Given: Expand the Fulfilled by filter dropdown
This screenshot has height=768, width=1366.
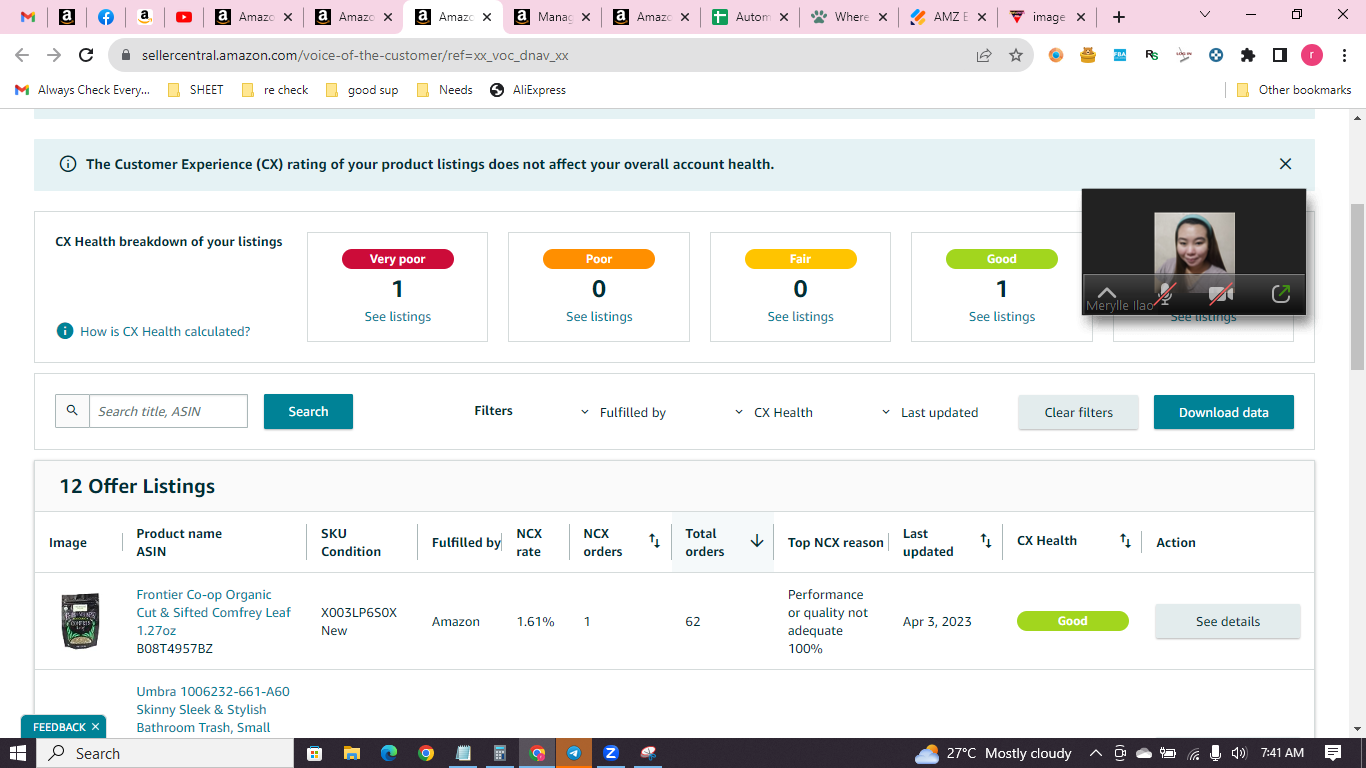Looking at the screenshot, I should click(623, 412).
